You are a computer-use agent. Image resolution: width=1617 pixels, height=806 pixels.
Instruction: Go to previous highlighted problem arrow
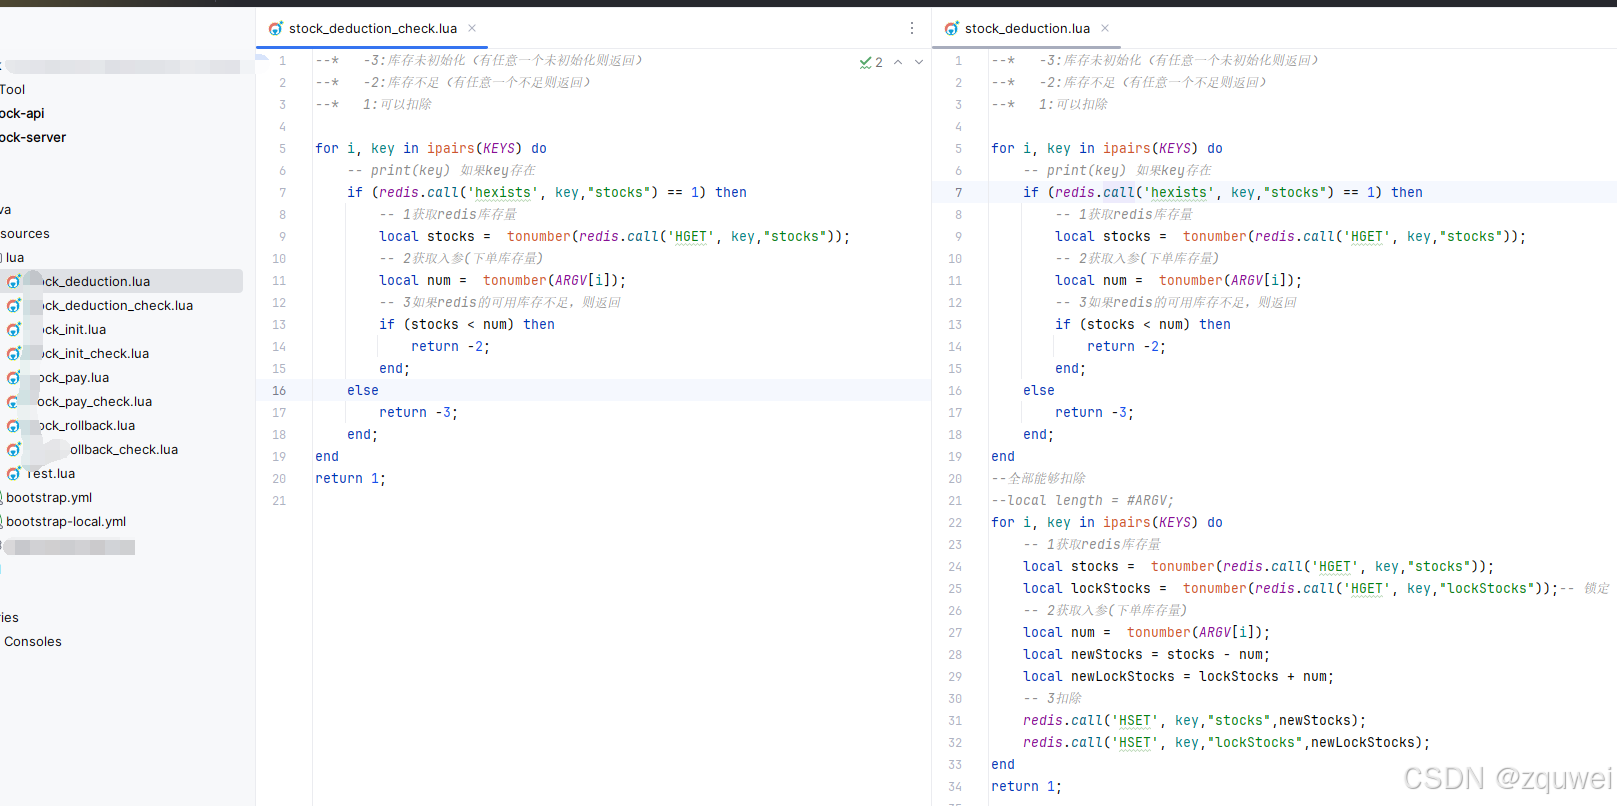point(898,62)
